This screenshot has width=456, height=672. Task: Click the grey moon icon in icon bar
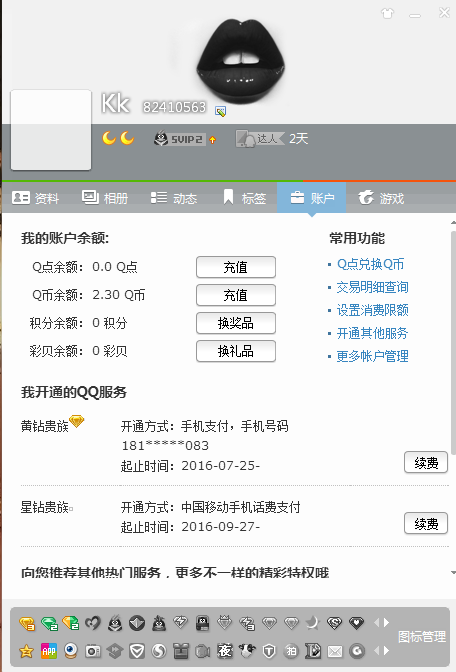(x=312, y=623)
